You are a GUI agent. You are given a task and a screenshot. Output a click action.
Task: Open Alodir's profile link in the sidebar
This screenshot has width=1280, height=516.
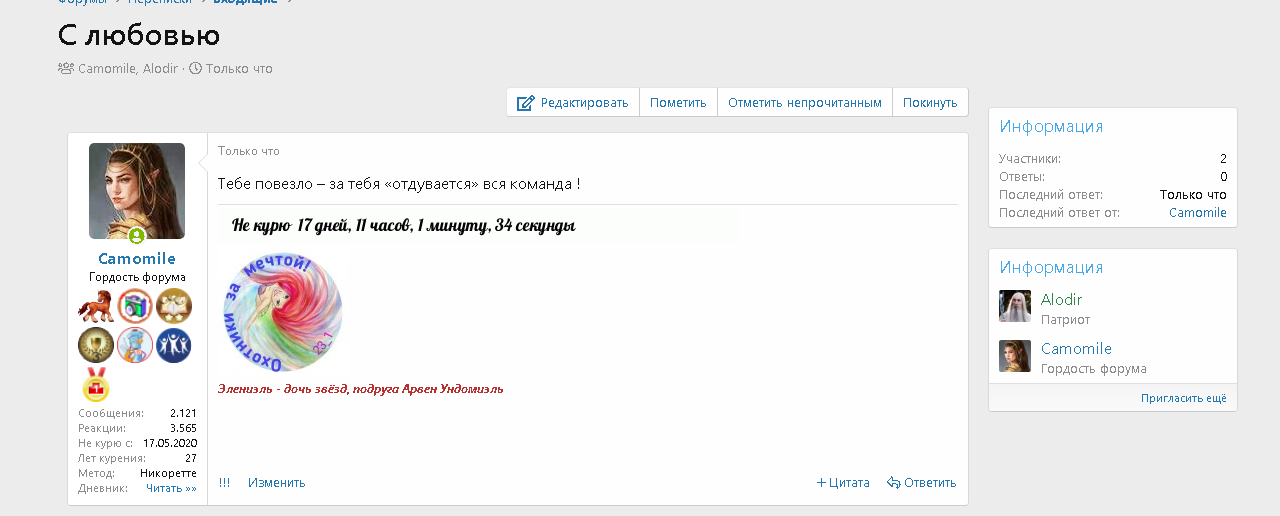click(1061, 299)
